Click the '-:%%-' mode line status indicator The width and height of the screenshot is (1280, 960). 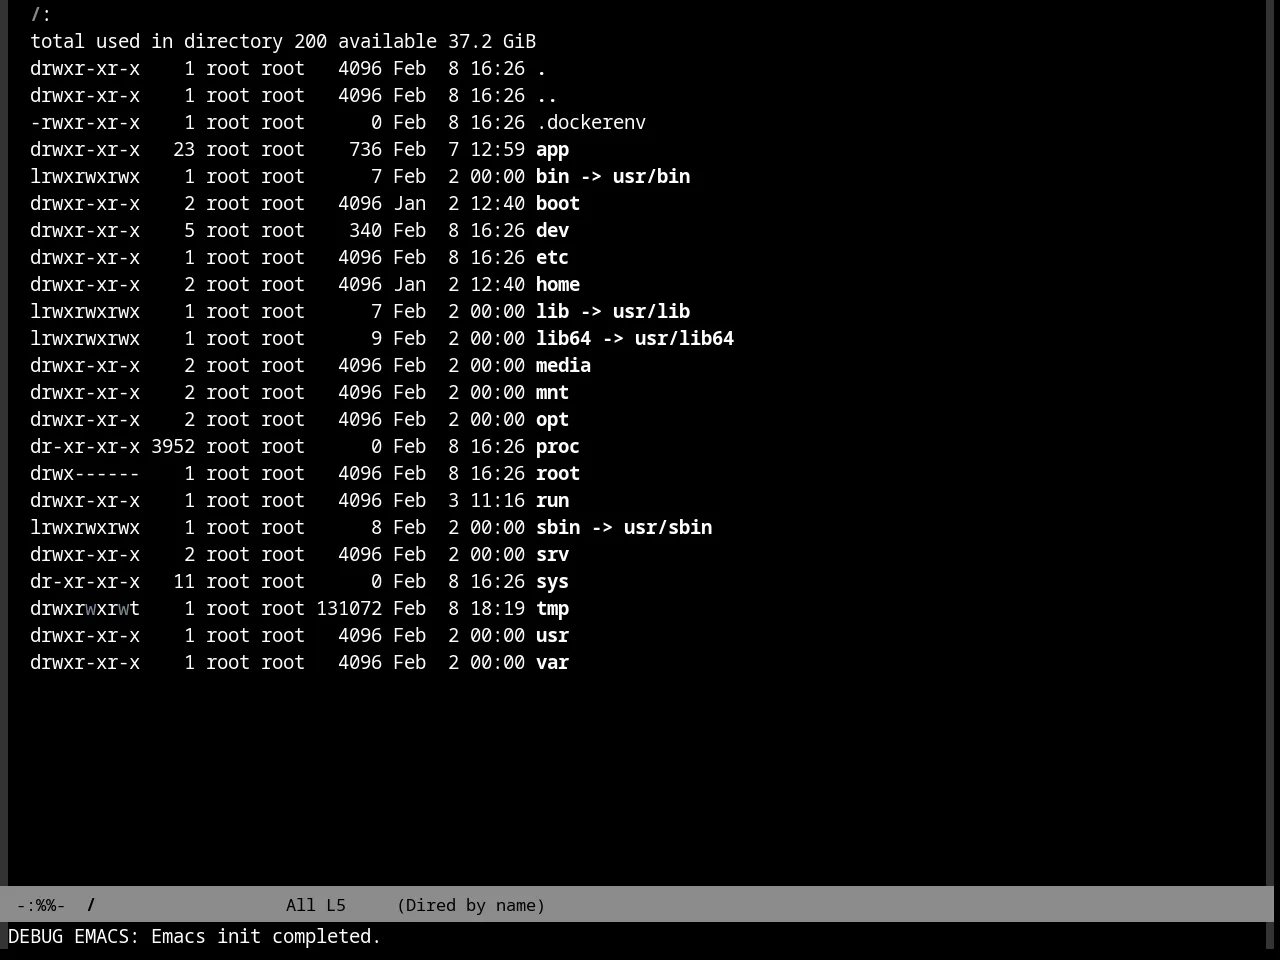click(x=41, y=905)
